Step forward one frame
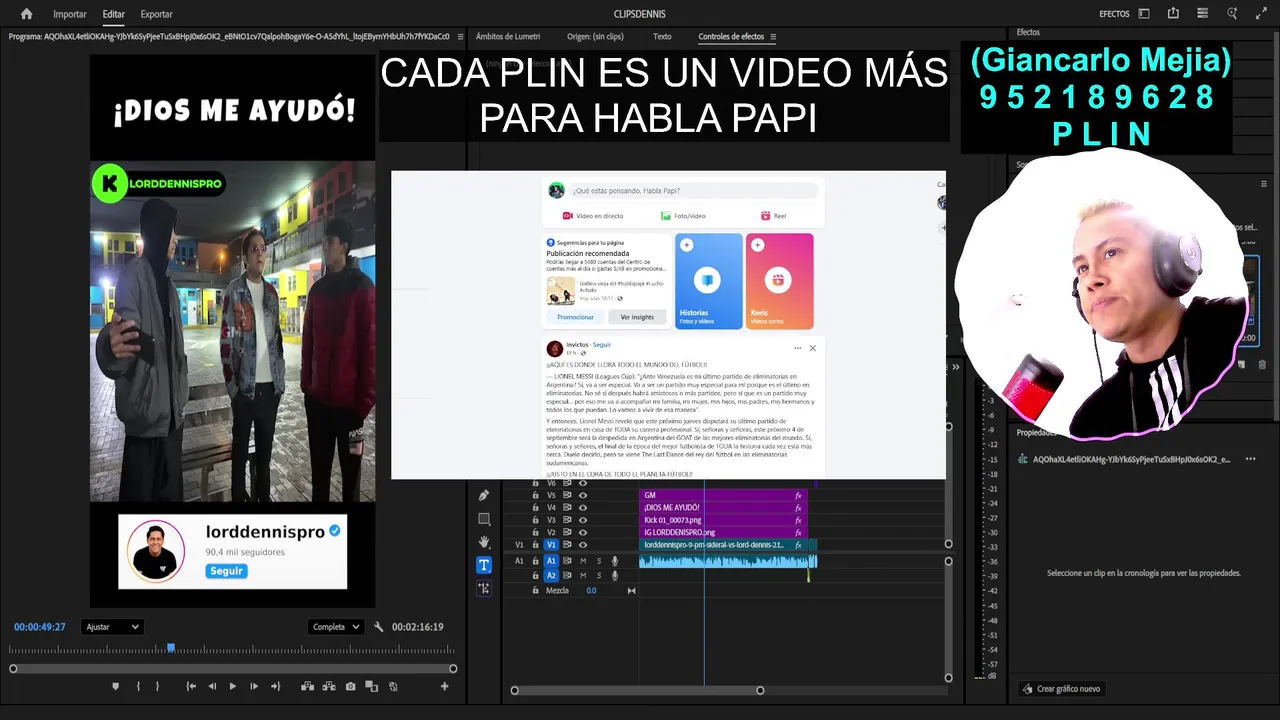1280x720 pixels. pyautogui.click(x=254, y=686)
